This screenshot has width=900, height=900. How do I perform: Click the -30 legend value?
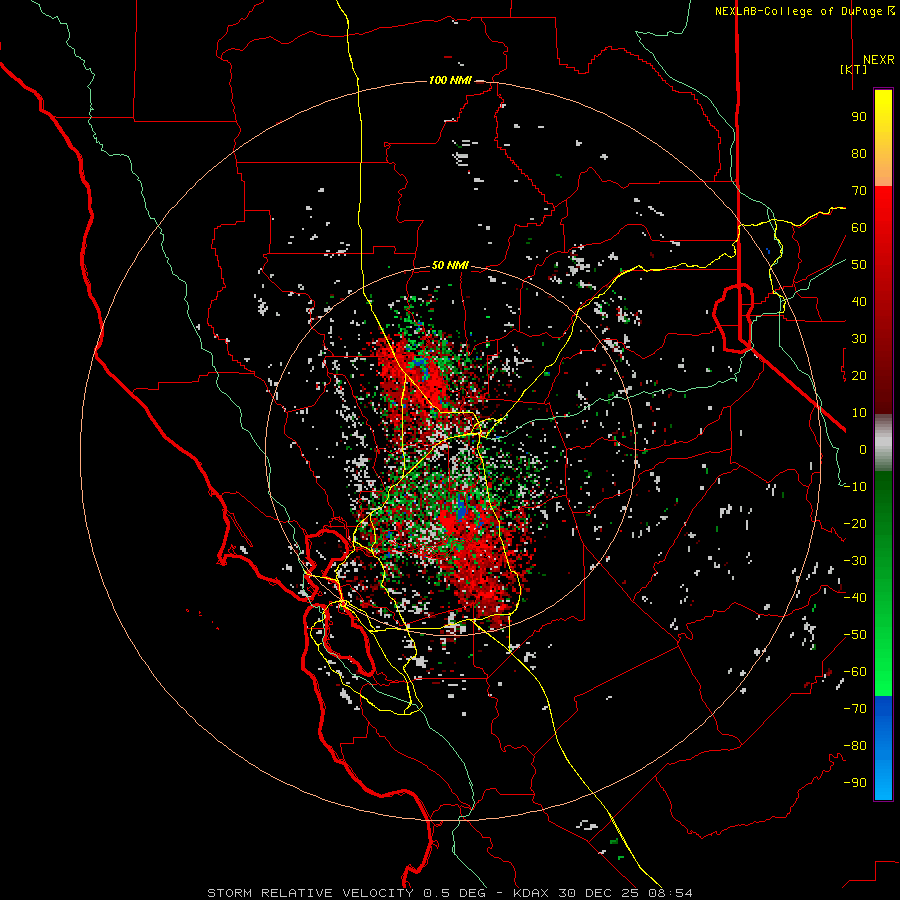click(x=856, y=561)
